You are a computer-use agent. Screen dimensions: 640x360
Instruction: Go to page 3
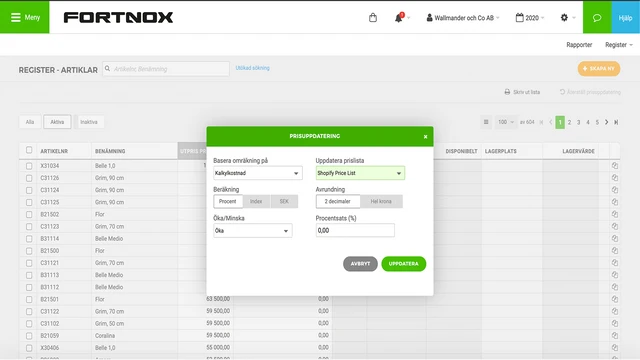(x=578, y=122)
